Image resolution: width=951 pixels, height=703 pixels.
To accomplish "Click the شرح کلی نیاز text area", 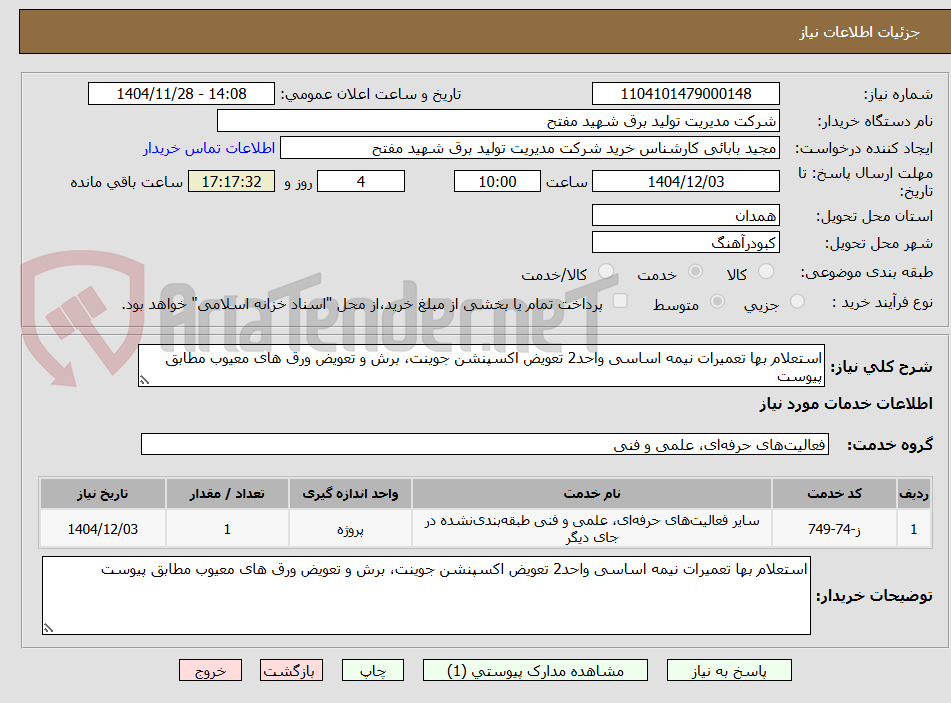I will (x=482, y=366).
